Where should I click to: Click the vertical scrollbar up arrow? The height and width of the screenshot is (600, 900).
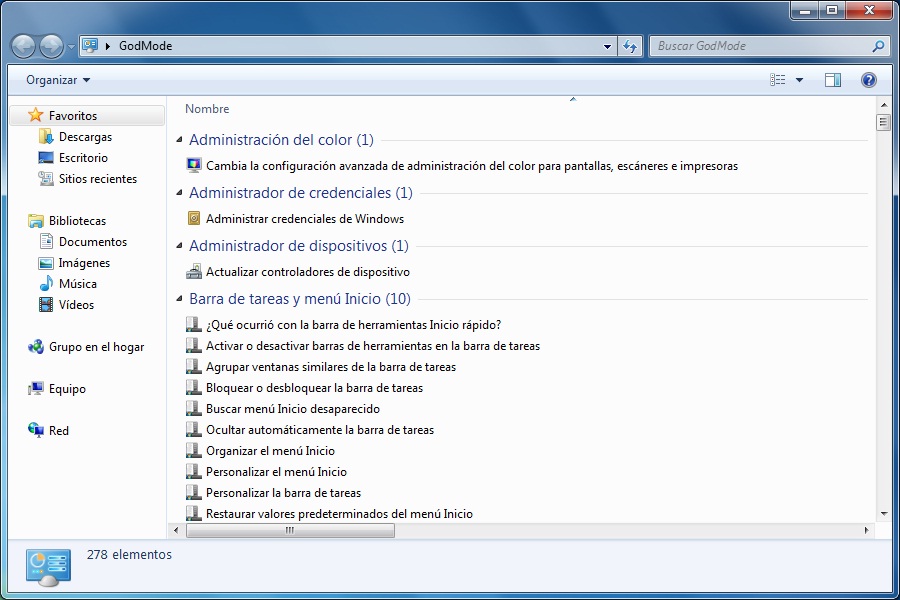tap(884, 104)
